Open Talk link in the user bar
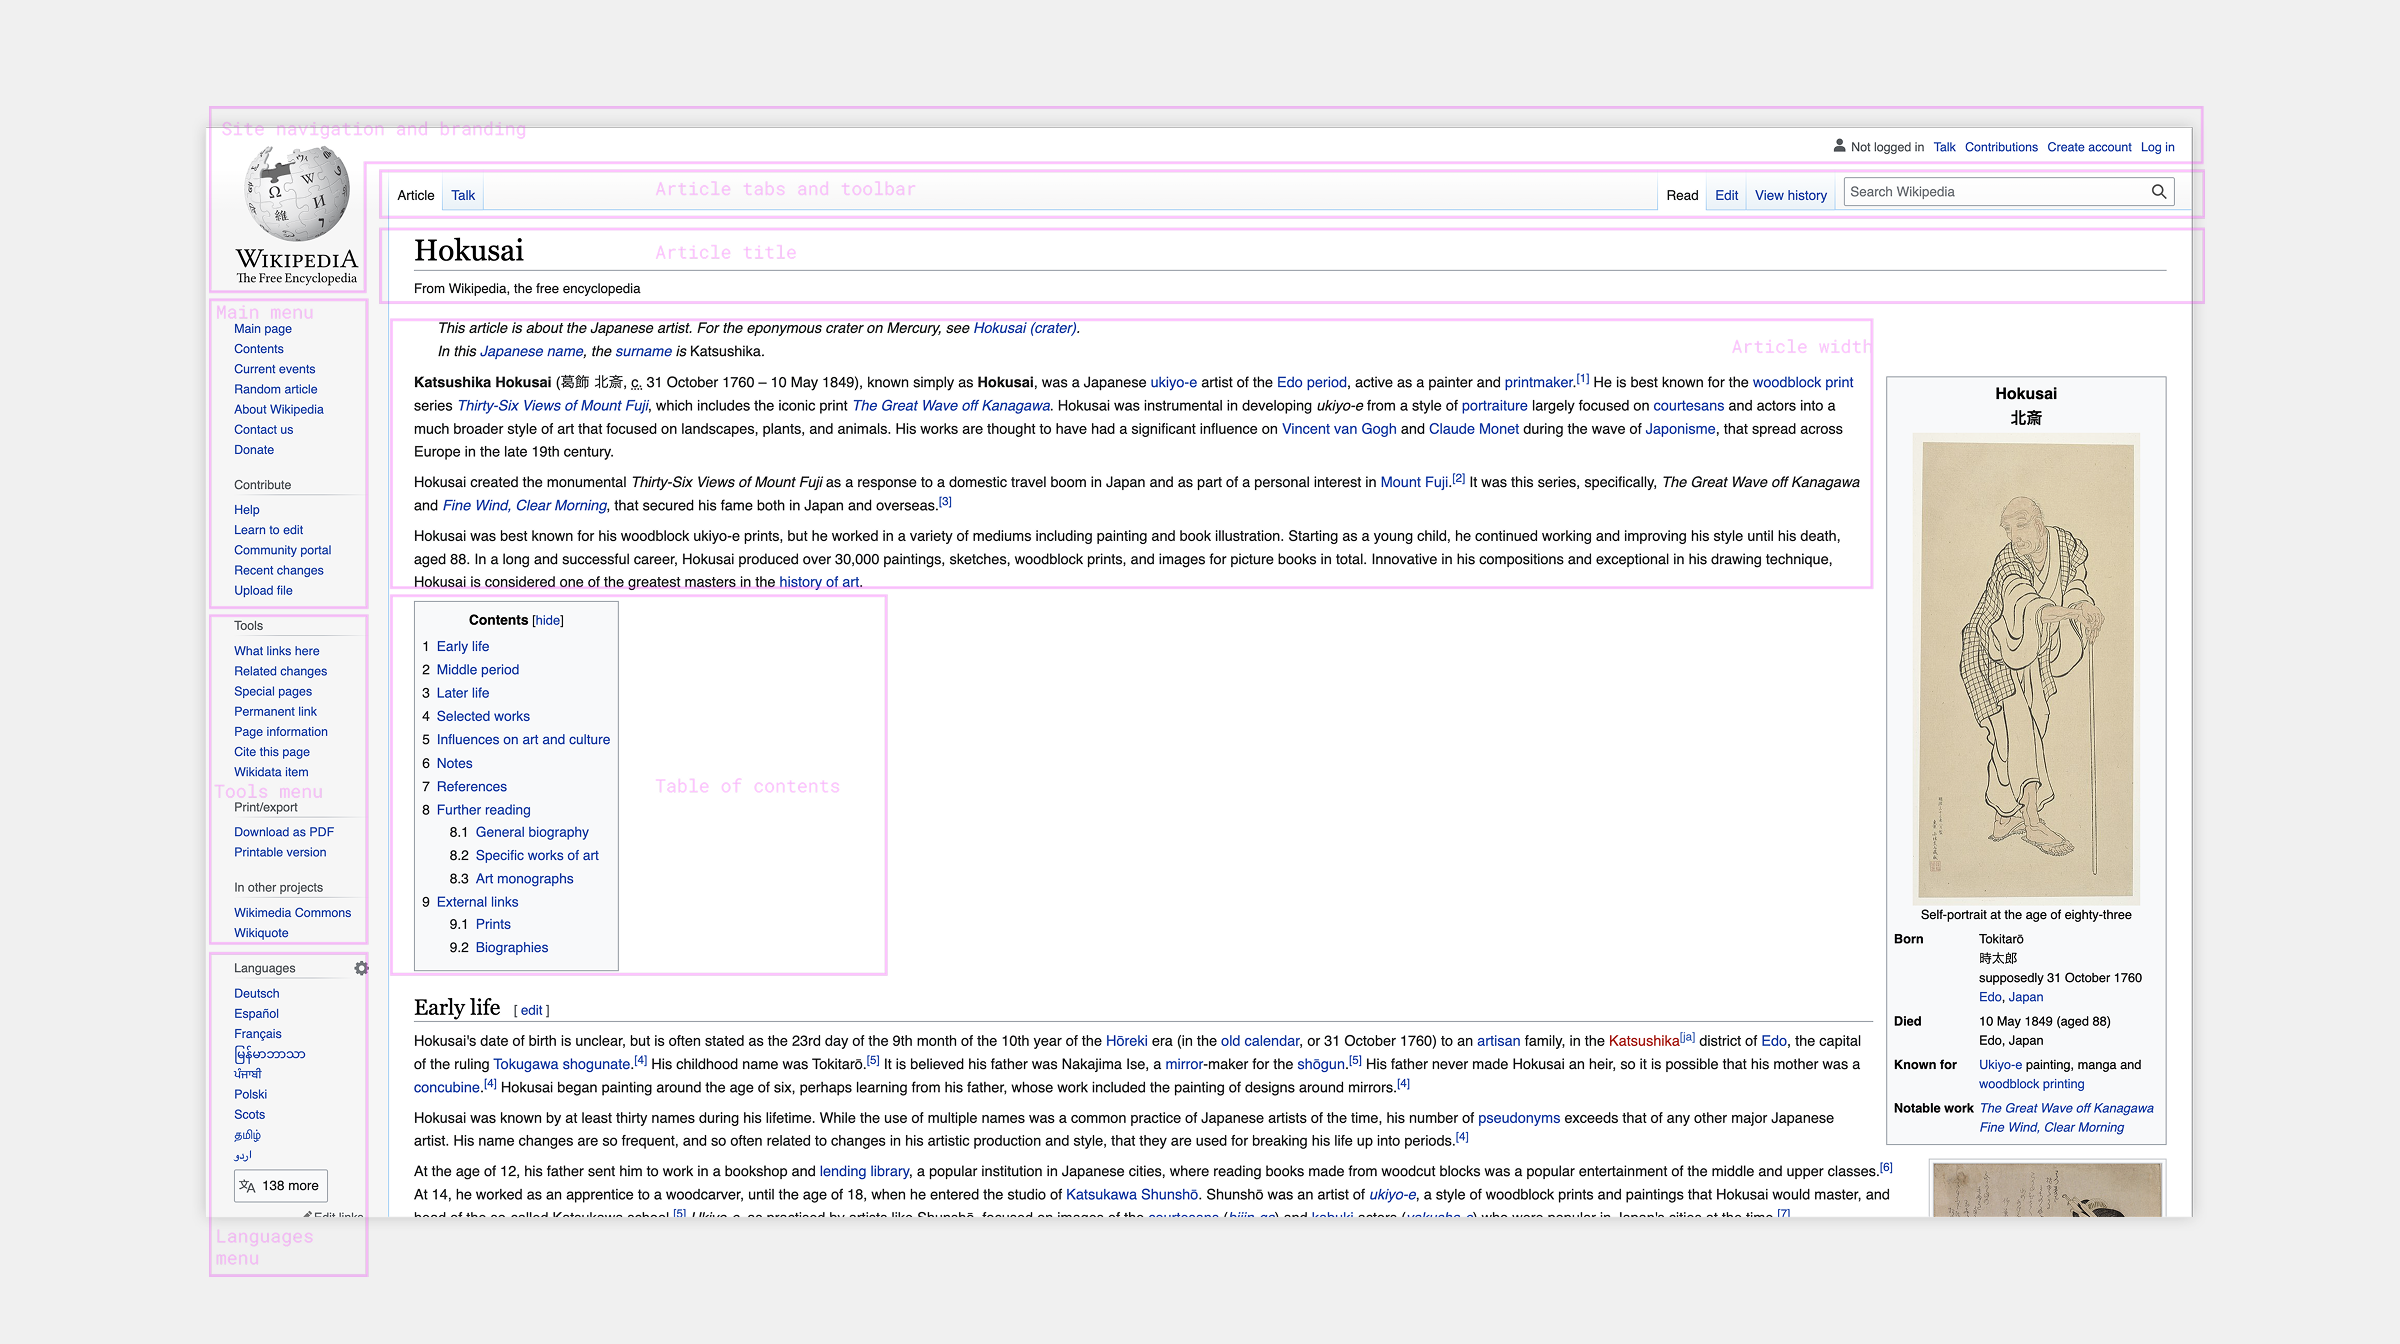 pos(1944,147)
